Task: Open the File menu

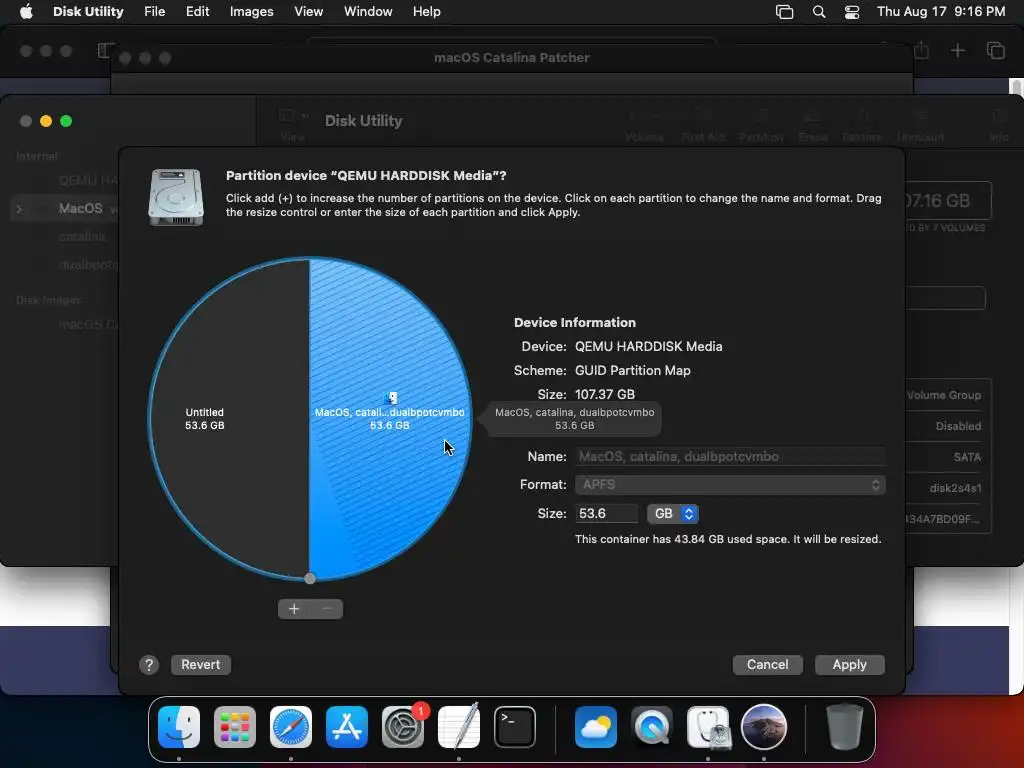Action: (155, 12)
